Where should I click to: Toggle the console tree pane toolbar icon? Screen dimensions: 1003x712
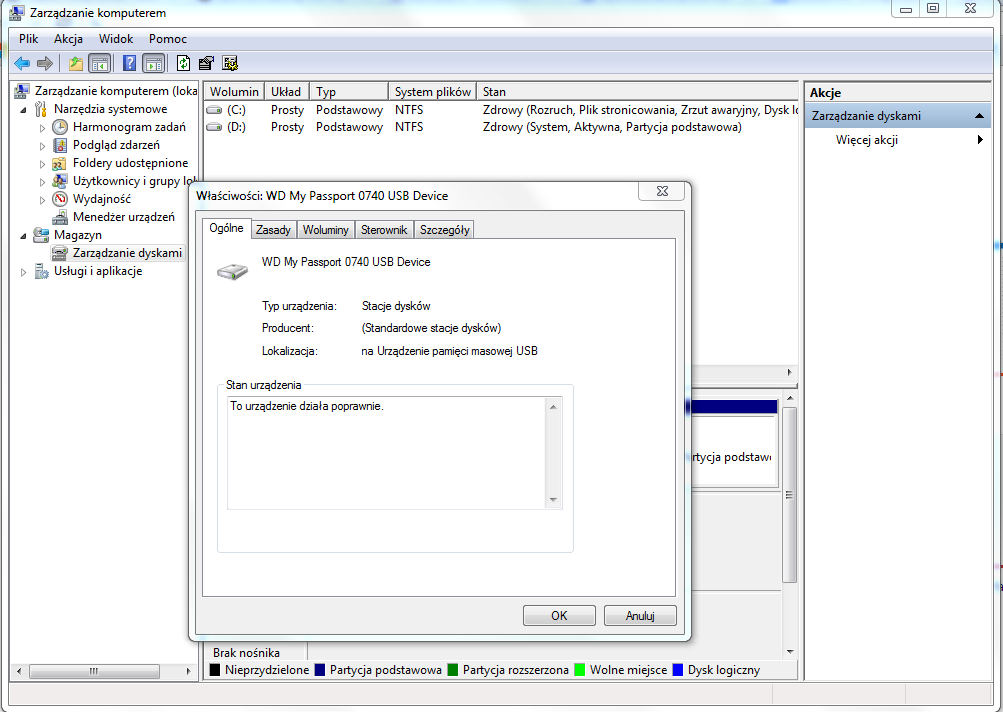pyautogui.click(x=100, y=63)
